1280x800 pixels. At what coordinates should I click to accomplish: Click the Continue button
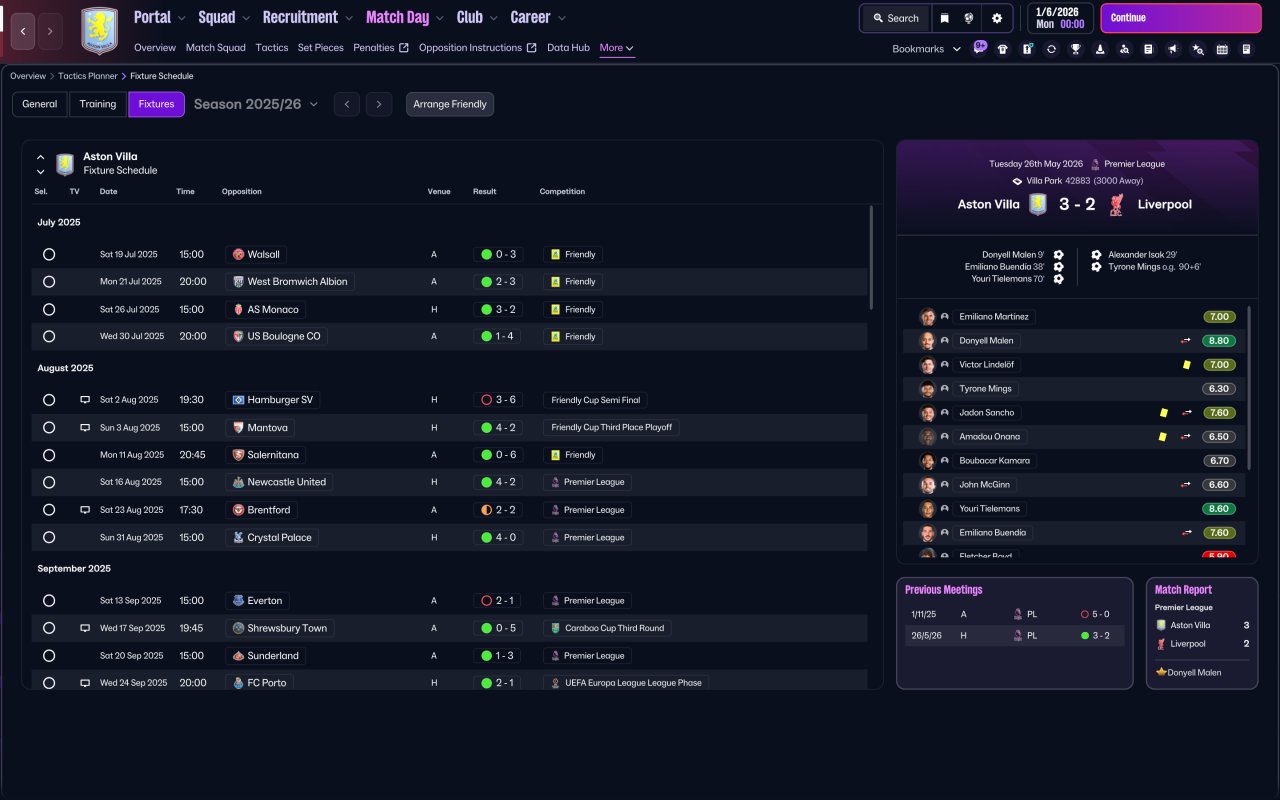[1181, 18]
